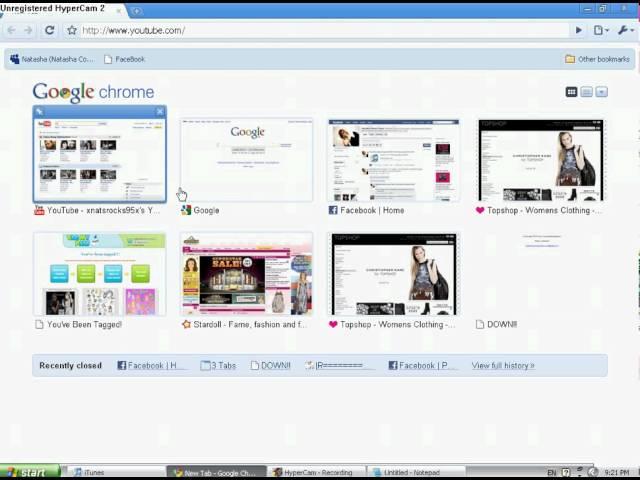Open the page control menu
The image size is (640, 480).
[x=601, y=30]
